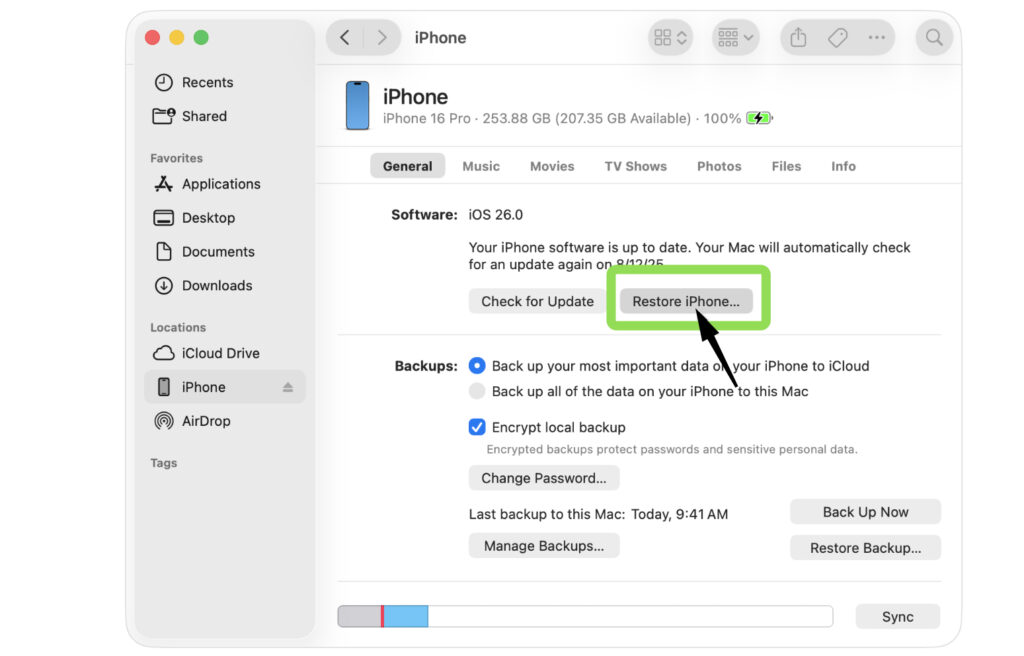
Task: Click the Restore iPhone button
Action: 688,300
